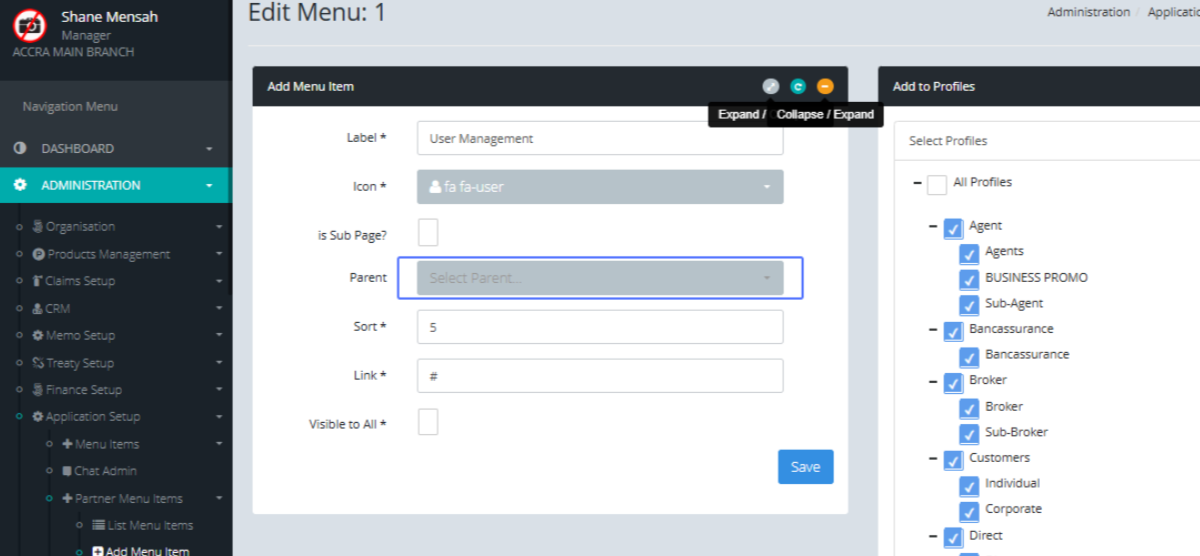Image resolution: width=1200 pixels, height=556 pixels.
Task: Click into the Label text field
Action: [600, 139]
